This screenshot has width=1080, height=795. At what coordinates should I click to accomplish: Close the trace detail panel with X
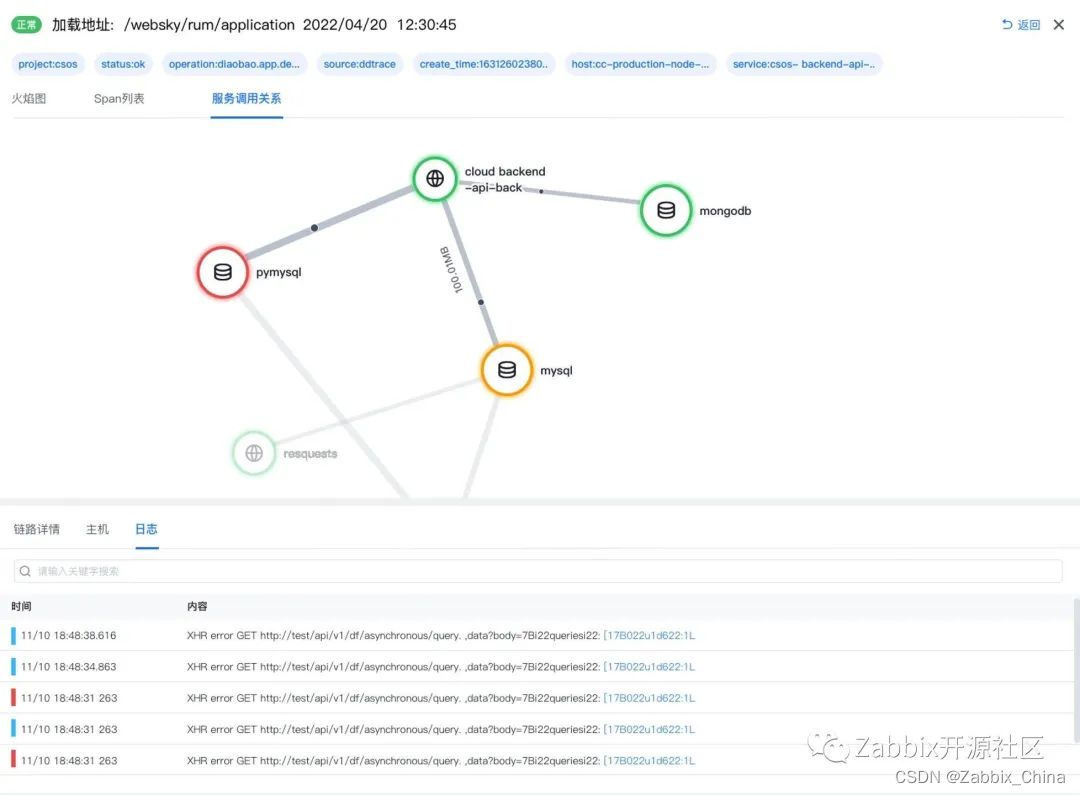point(1059,25)
